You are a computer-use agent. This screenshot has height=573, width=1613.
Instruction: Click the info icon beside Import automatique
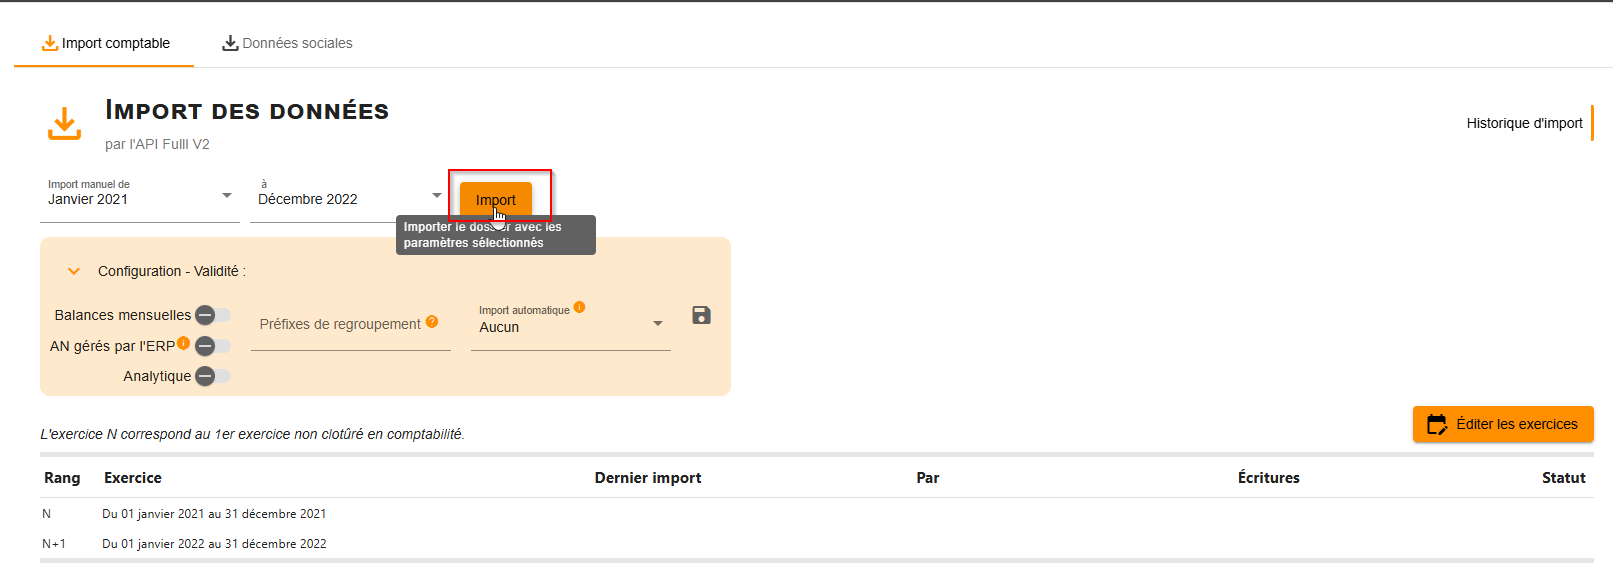579,307
